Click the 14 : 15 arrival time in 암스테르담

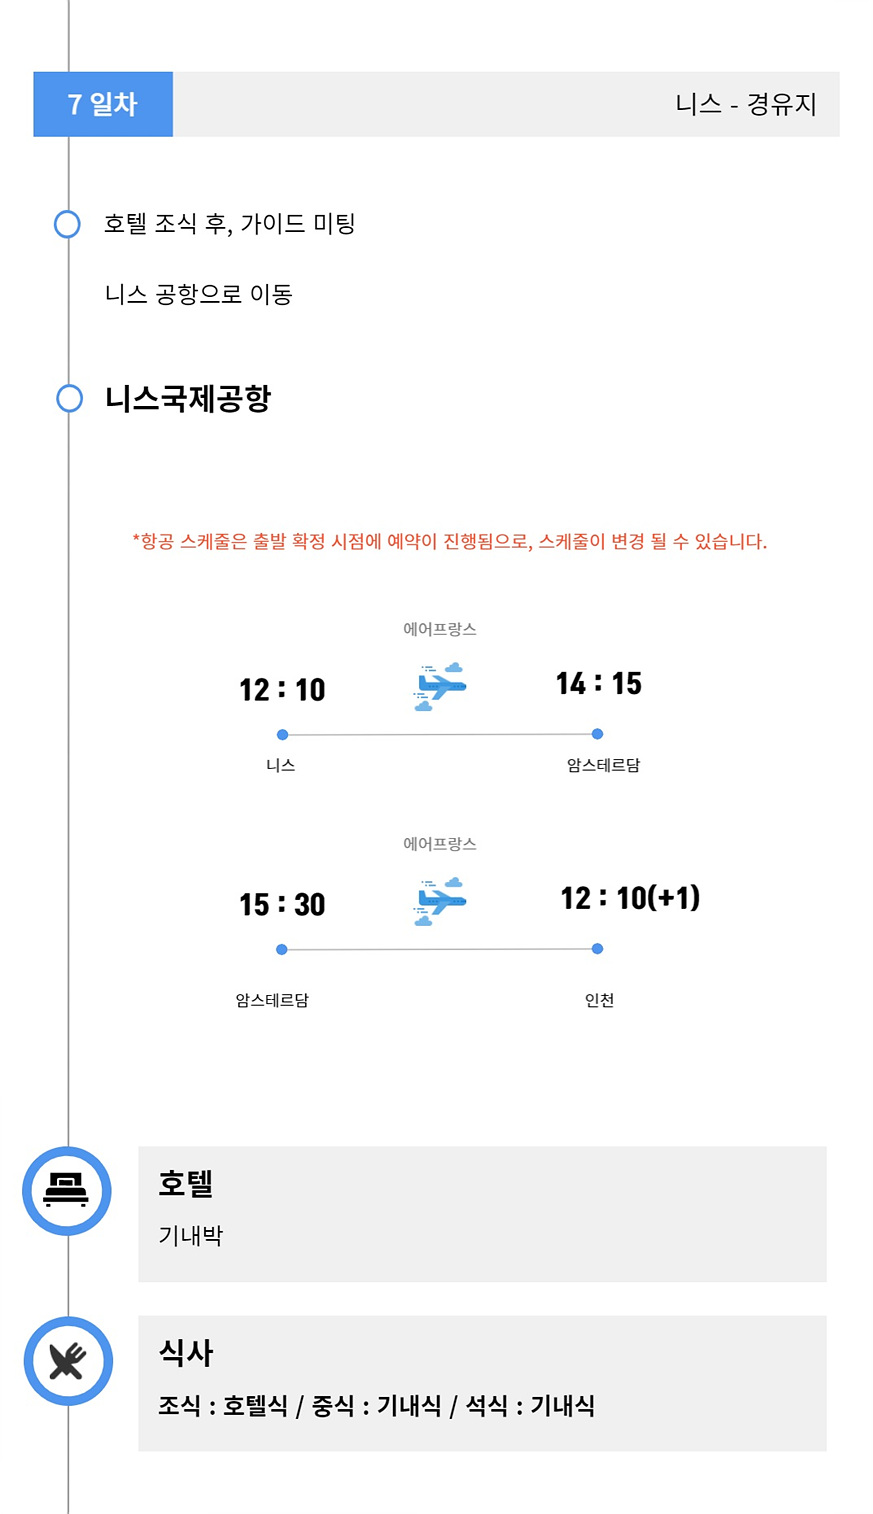pos(598,684)
